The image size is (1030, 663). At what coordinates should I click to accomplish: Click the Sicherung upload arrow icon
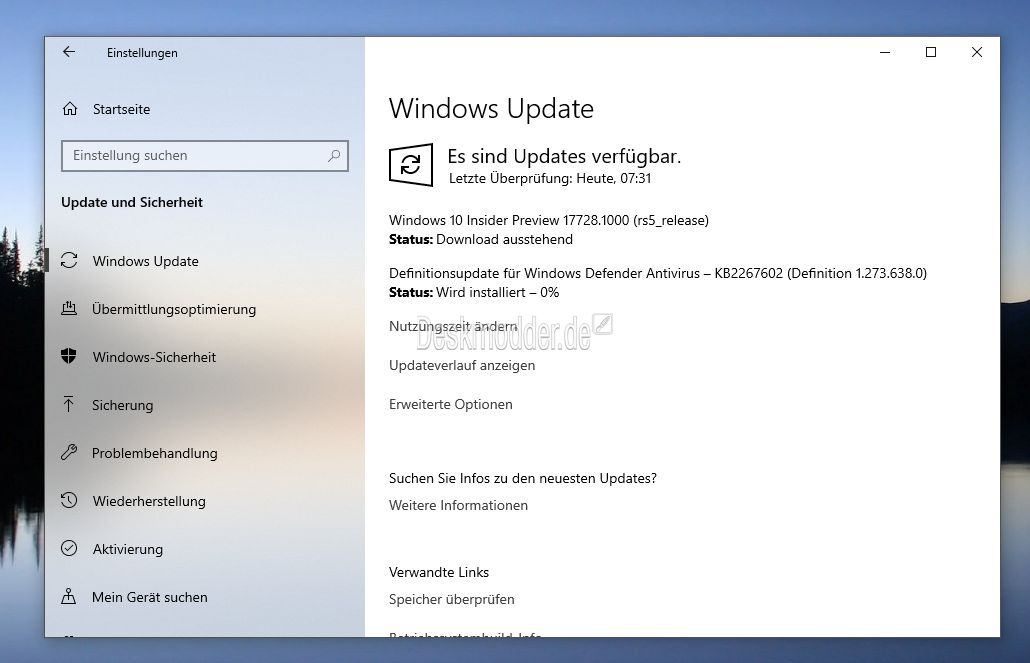pos(68,404)
